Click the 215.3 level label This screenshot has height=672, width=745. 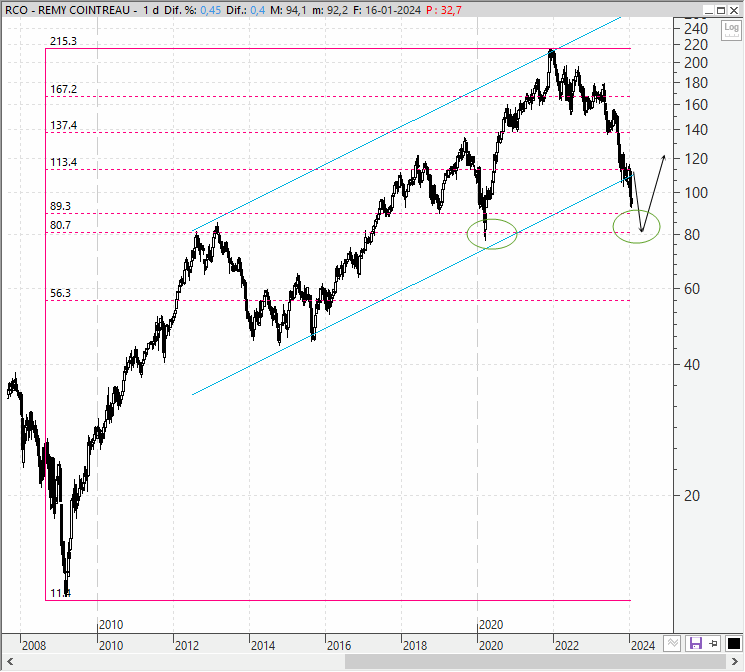tap(63, 41)
